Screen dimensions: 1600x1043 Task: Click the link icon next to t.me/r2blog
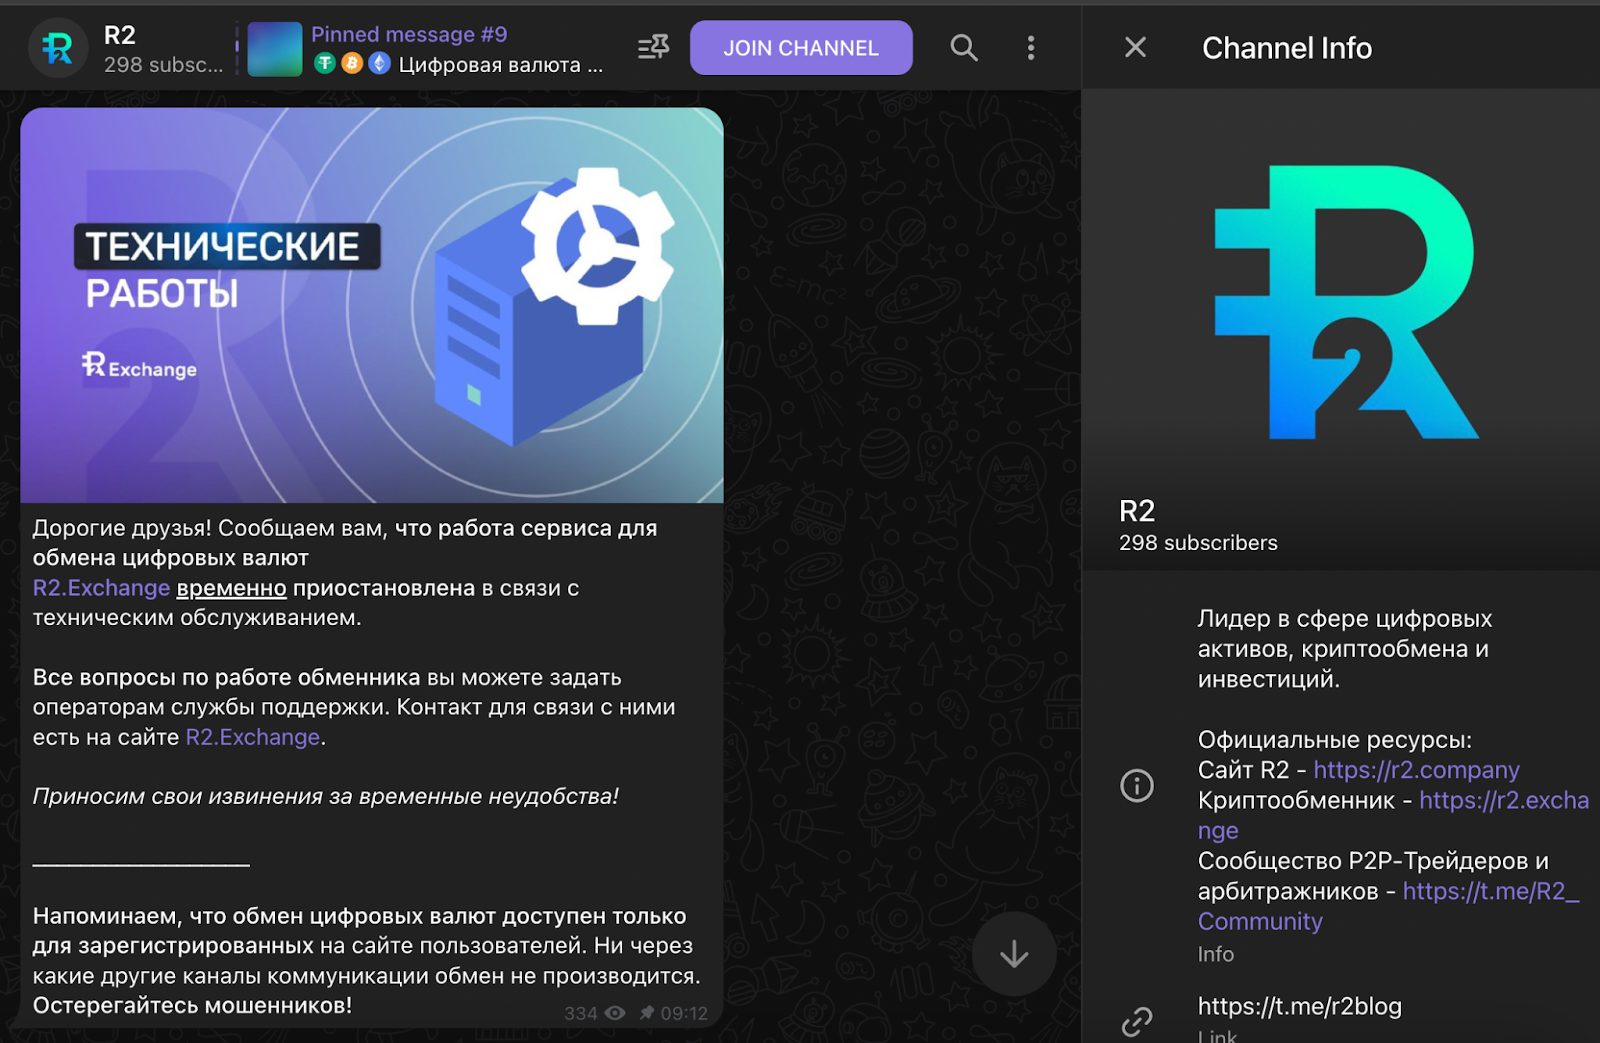click(x=1137, y=1021)
